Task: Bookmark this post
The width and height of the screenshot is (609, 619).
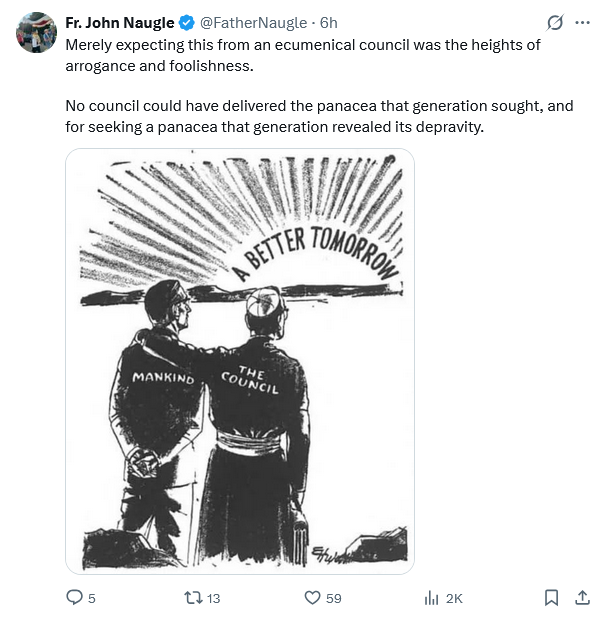Action: coord(551,598)
